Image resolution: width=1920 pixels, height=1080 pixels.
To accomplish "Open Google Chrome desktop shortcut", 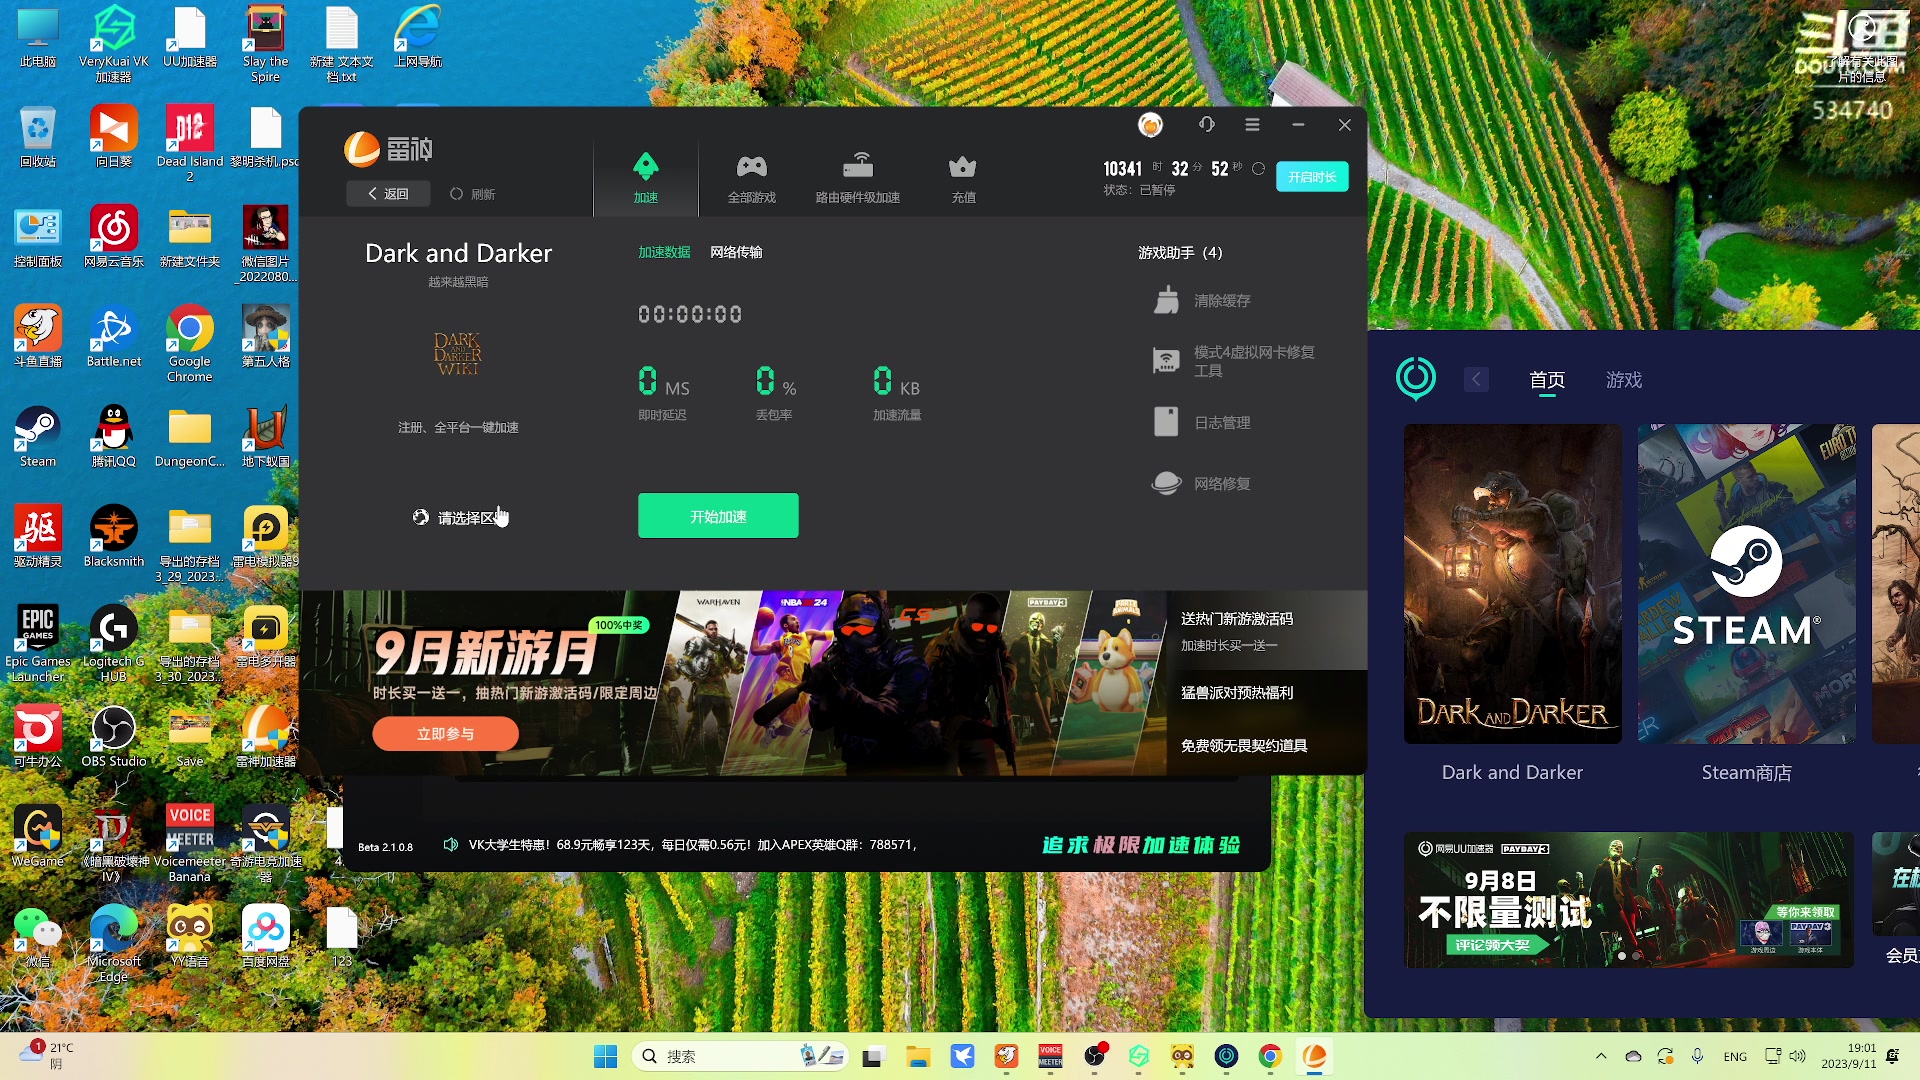I will 190,342.
